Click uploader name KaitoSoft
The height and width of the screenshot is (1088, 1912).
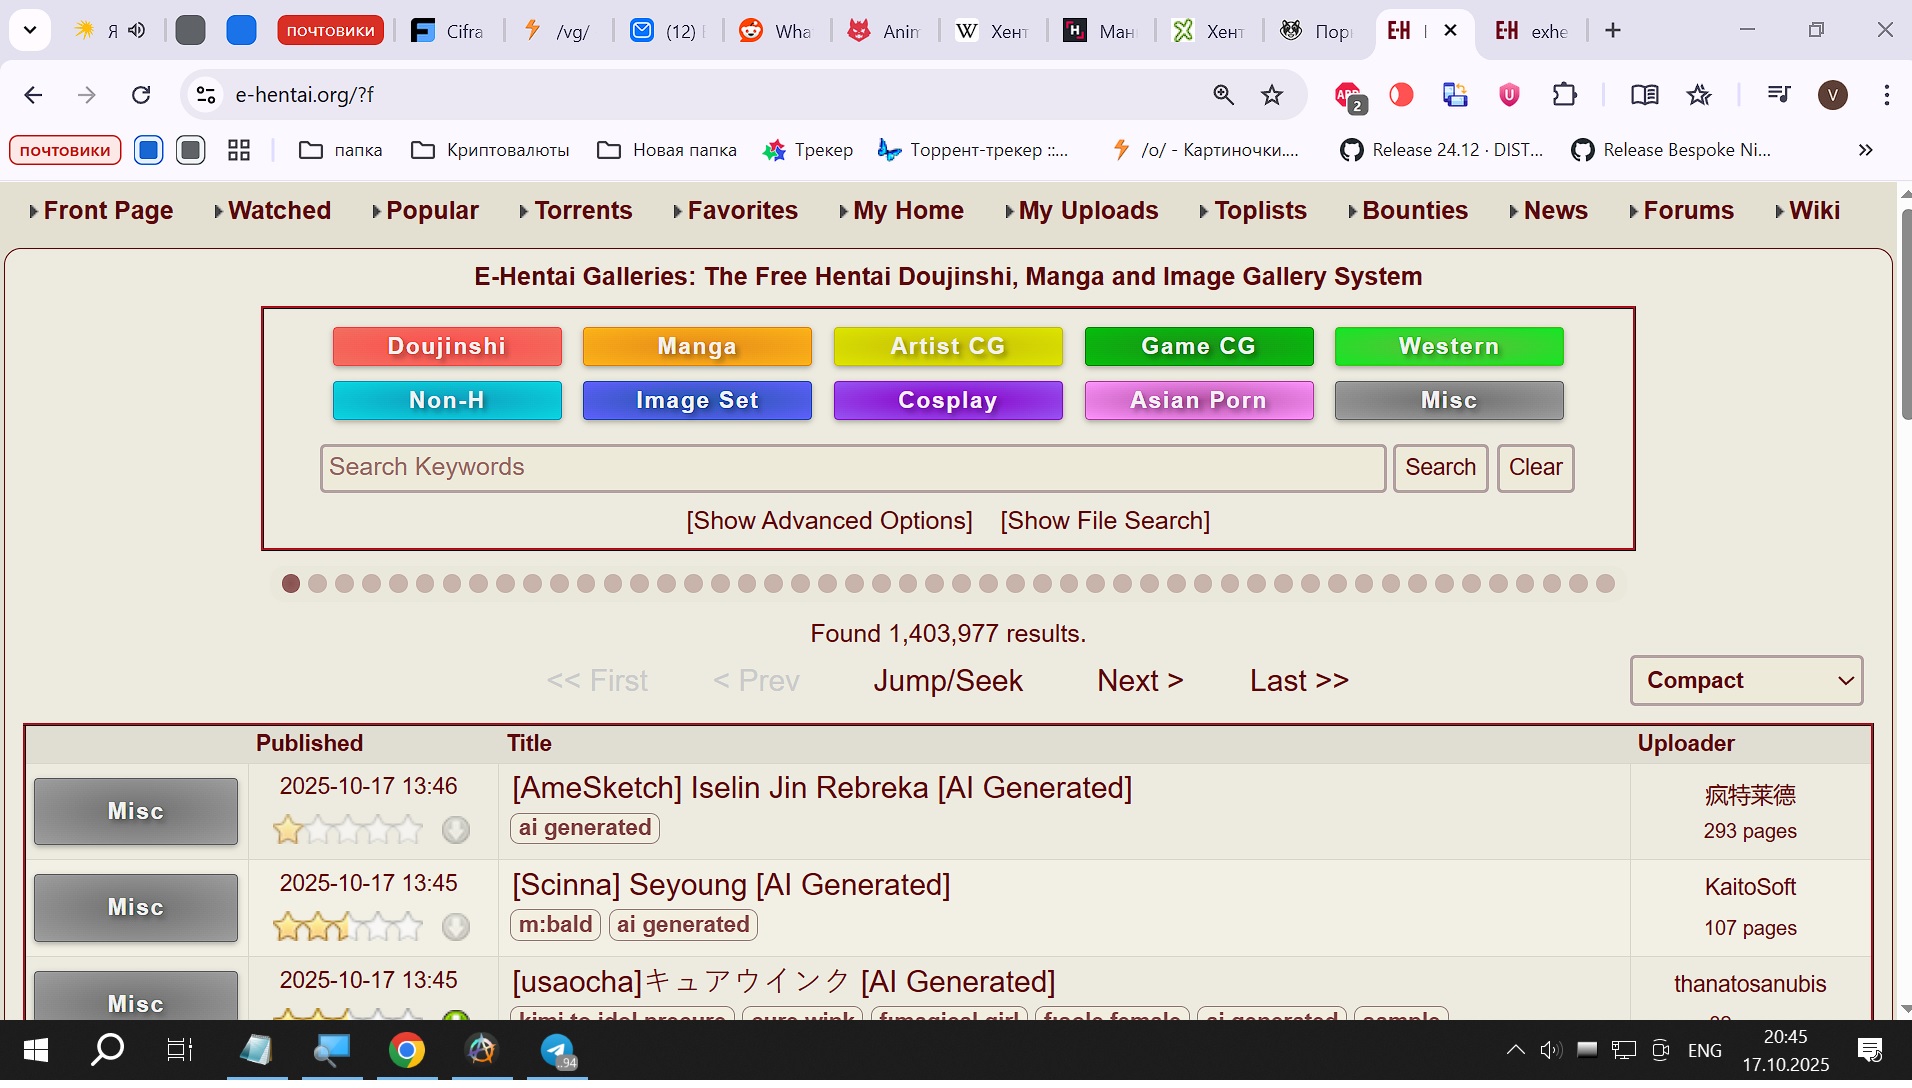tap(1750, 887)
